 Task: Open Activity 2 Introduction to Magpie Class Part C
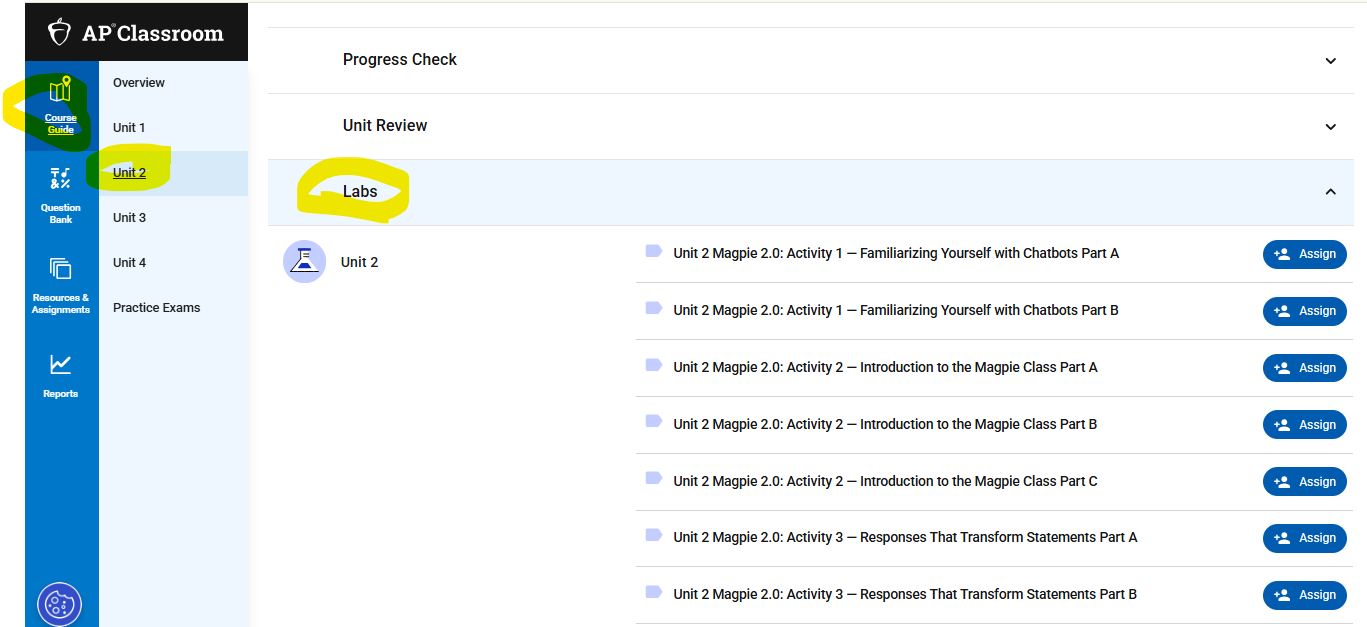pyautogui.click(x=885, y=482)
